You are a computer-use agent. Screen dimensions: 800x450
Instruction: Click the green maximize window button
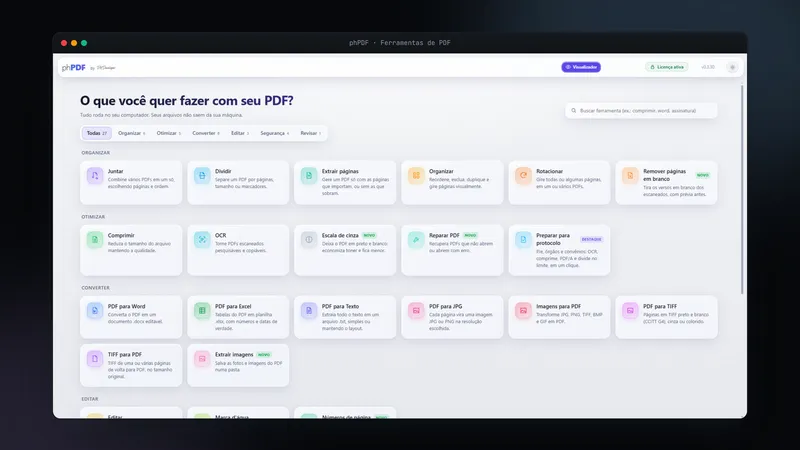84,43
